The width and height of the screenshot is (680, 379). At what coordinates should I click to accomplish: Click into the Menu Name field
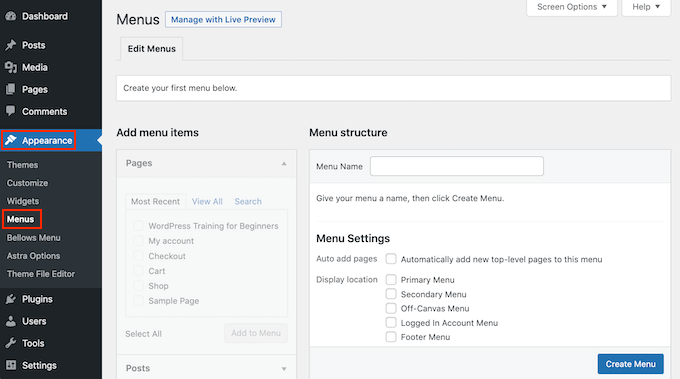coord(457,166)
